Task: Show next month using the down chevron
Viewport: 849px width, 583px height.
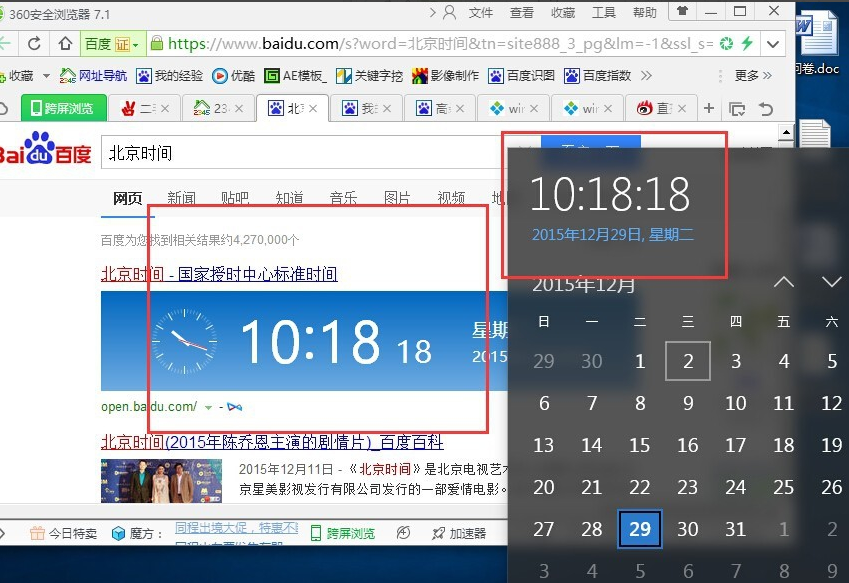Action: click(x=832, y=282)
